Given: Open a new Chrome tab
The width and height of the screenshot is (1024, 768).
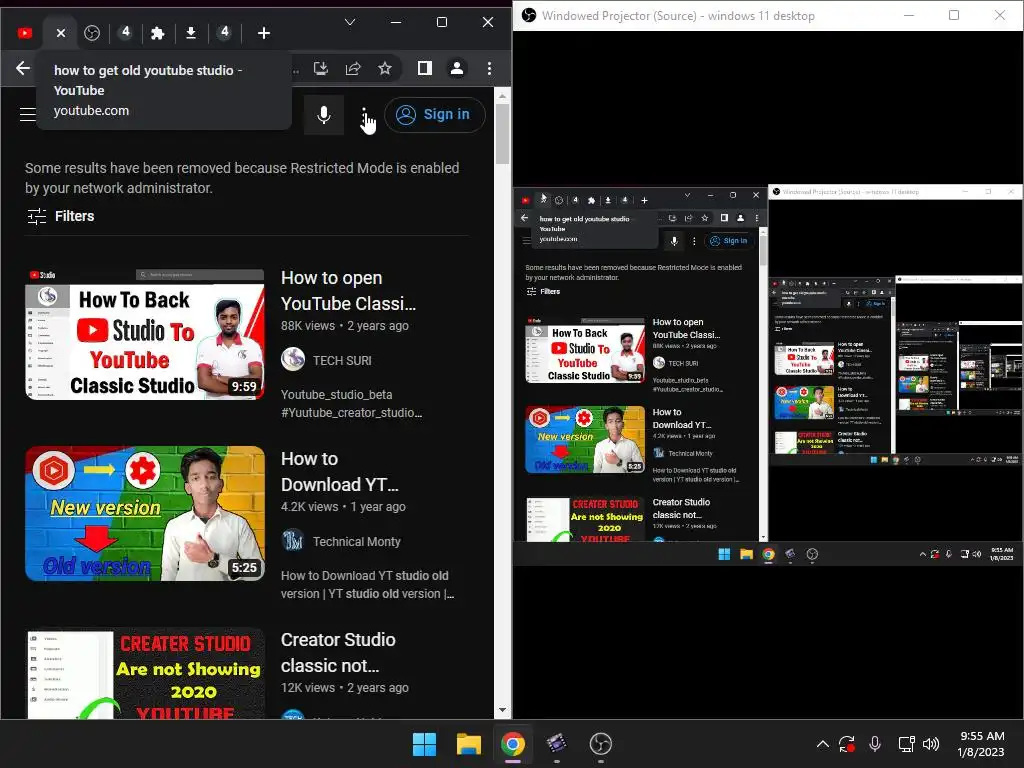Looking at the screenshot, I should (x=264, y=33).
